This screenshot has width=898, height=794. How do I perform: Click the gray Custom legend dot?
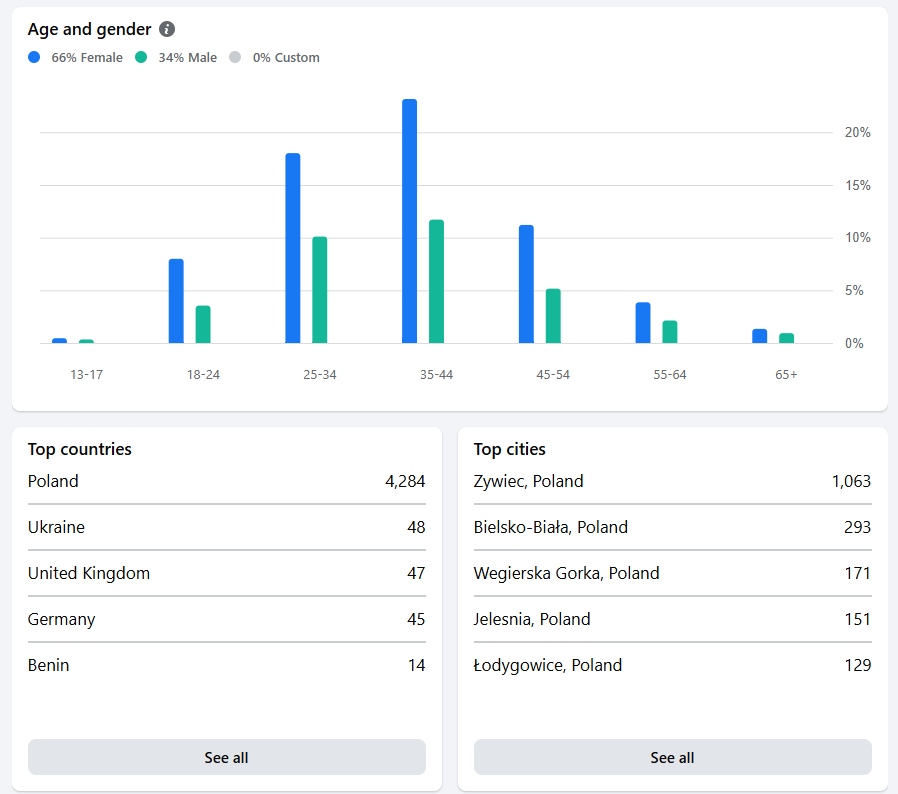pyautogui.click(x=236, y=58)
